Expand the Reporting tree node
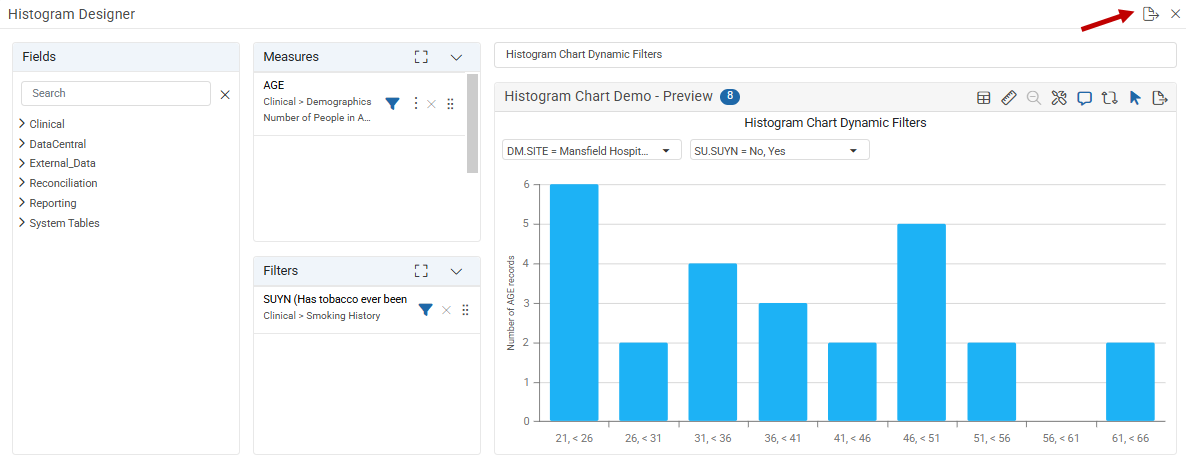The height and width of the screenshot is (460, 1186). pos(23,203)
